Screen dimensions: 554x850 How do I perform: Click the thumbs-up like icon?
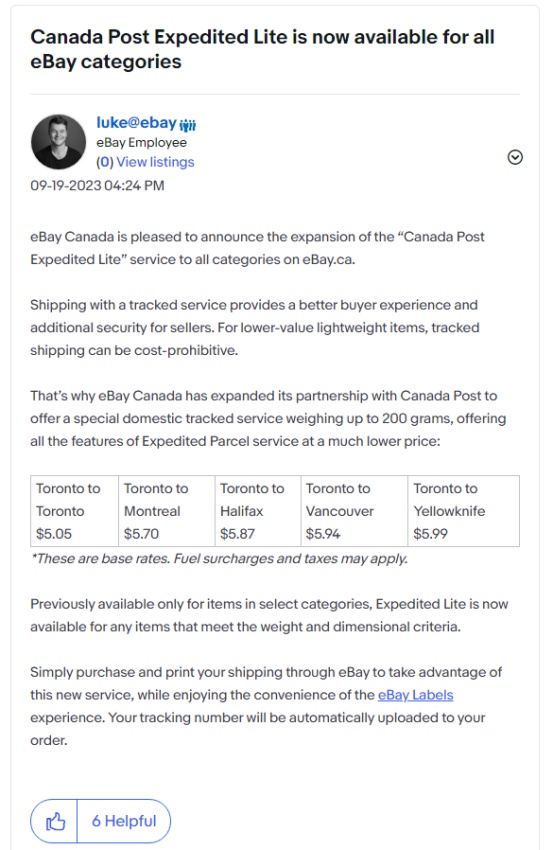point(55,821)
